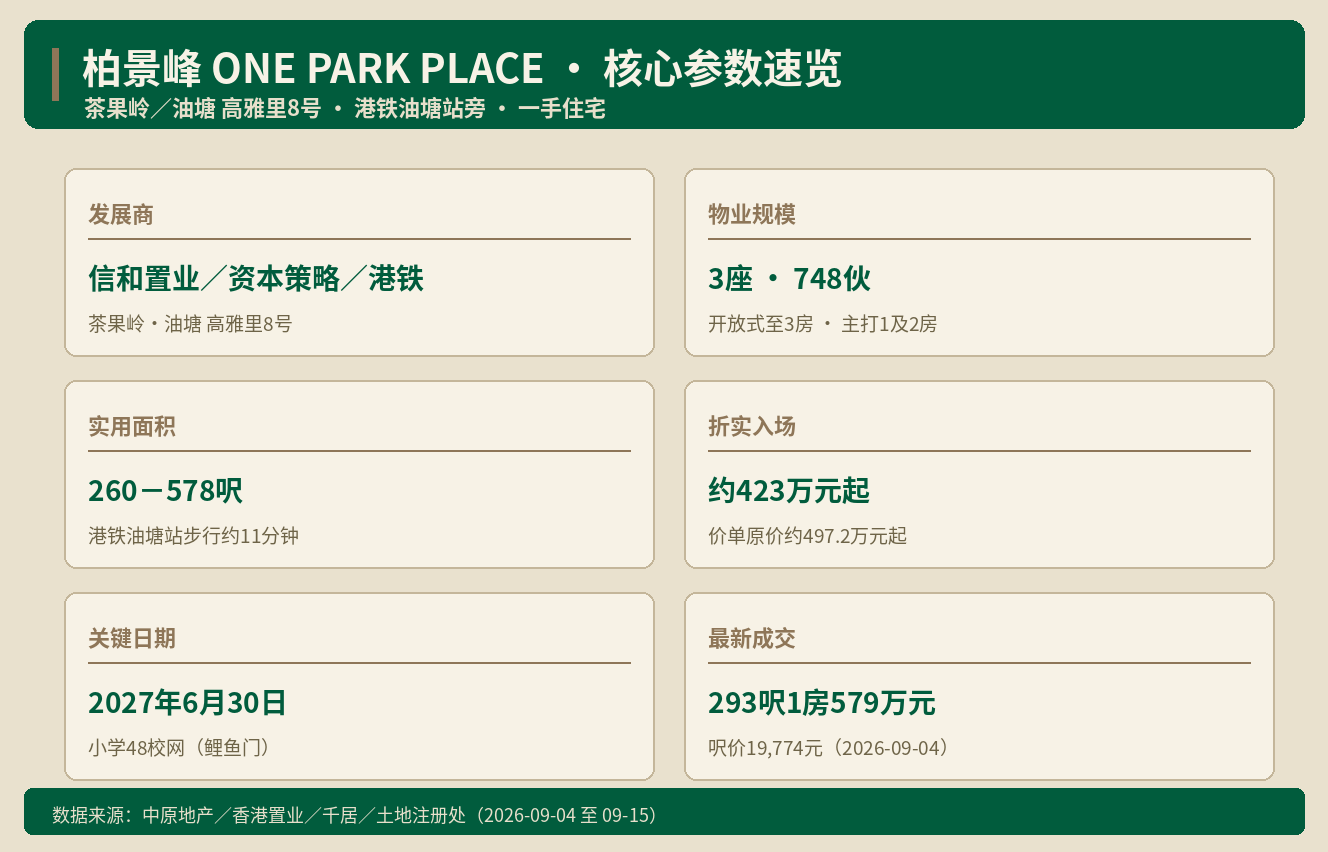The width and height of the screenshot is (1328, 852).
Task: Click the 260－578呎 area value
Action: click(165, 491)
